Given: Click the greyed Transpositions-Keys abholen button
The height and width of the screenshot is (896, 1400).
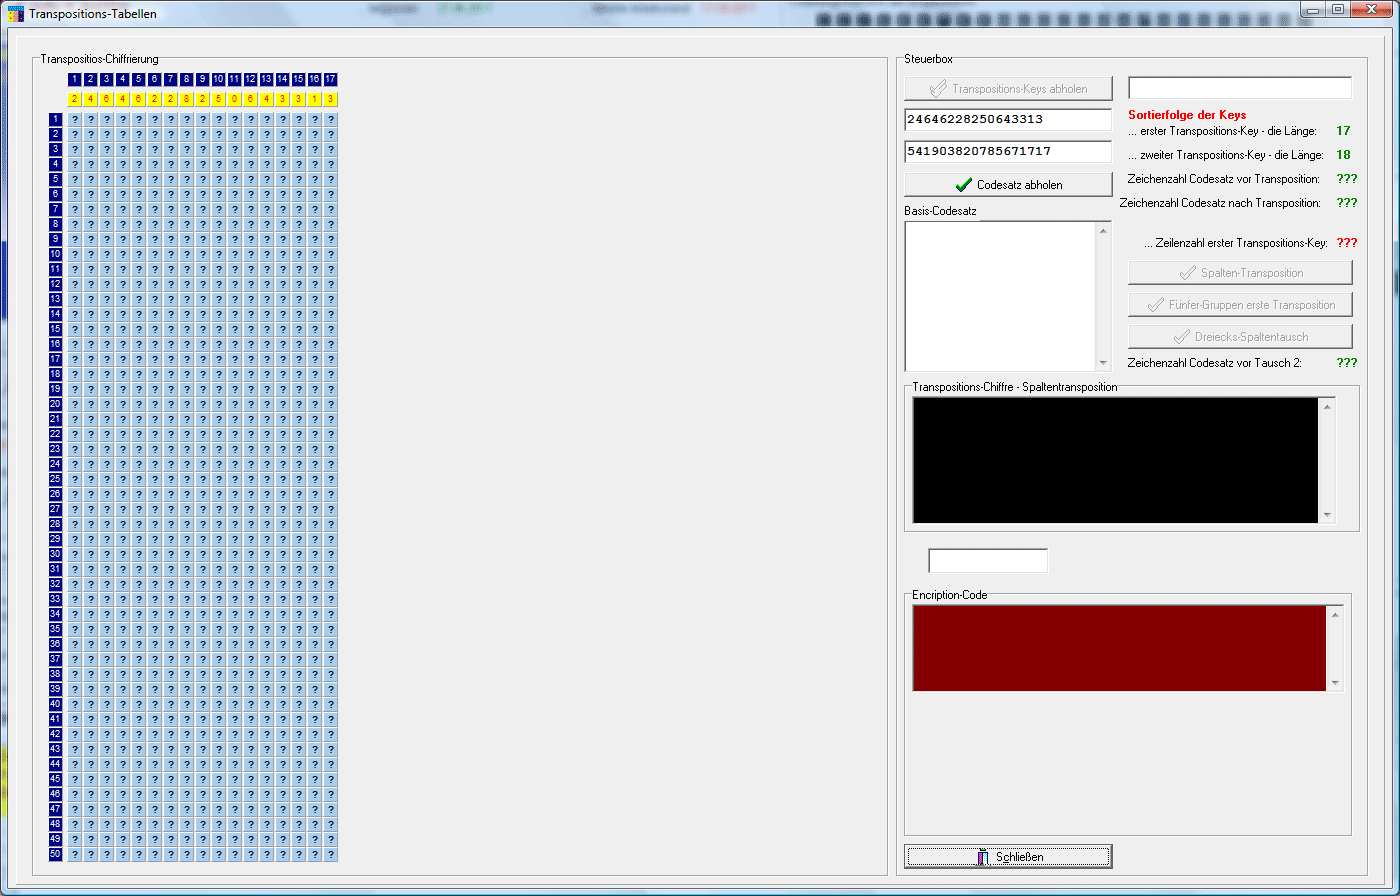Looking at the screenshot, I should click(x=1008, y=88).
